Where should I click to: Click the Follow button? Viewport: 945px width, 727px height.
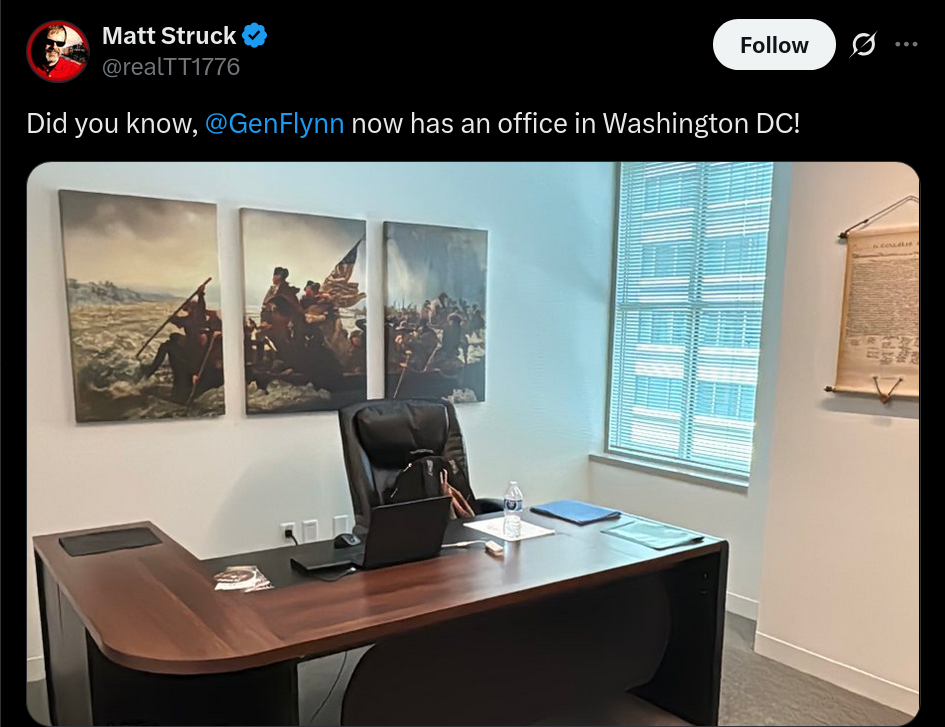click(774, 45)
